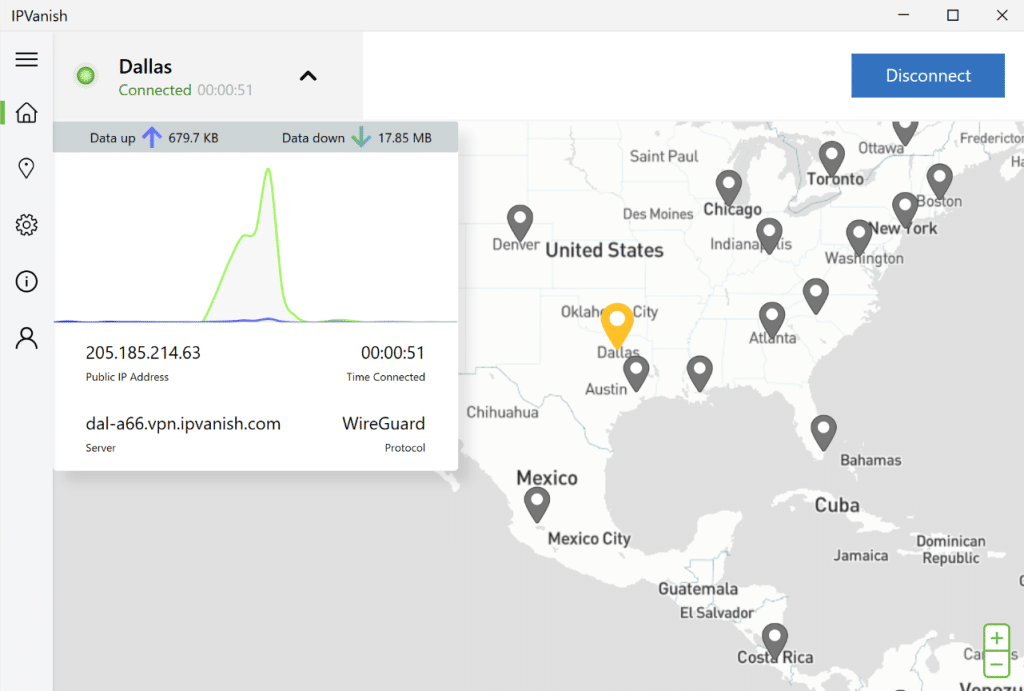Click the United States map label
Viewport: 1024px width, 691px height.
[x=604, y=250]
